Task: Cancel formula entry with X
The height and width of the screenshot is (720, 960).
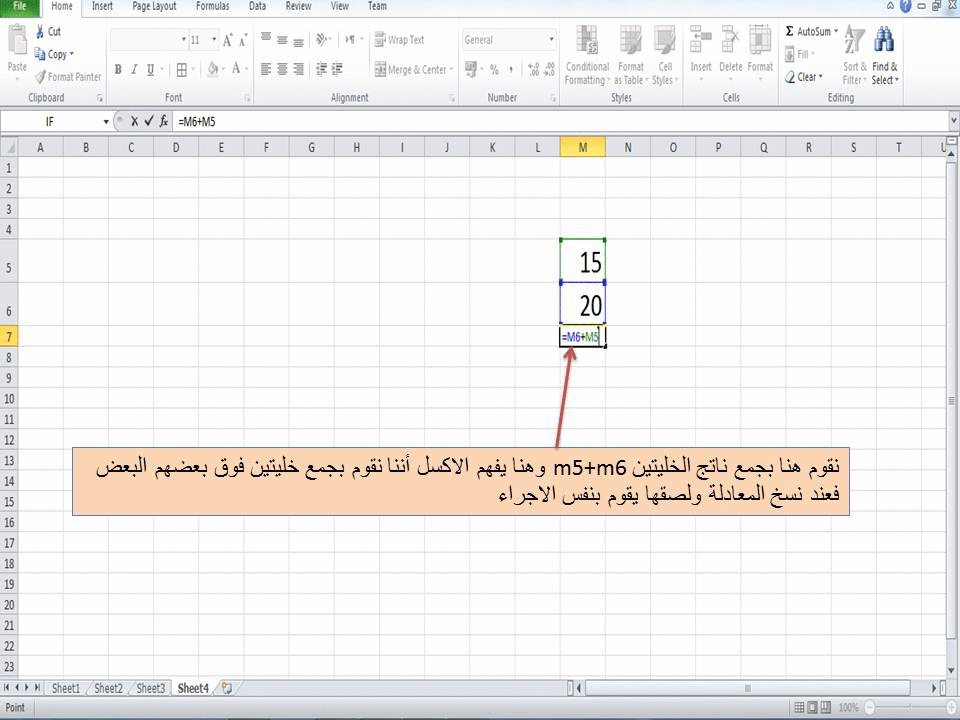Action: tap(135, 122)
